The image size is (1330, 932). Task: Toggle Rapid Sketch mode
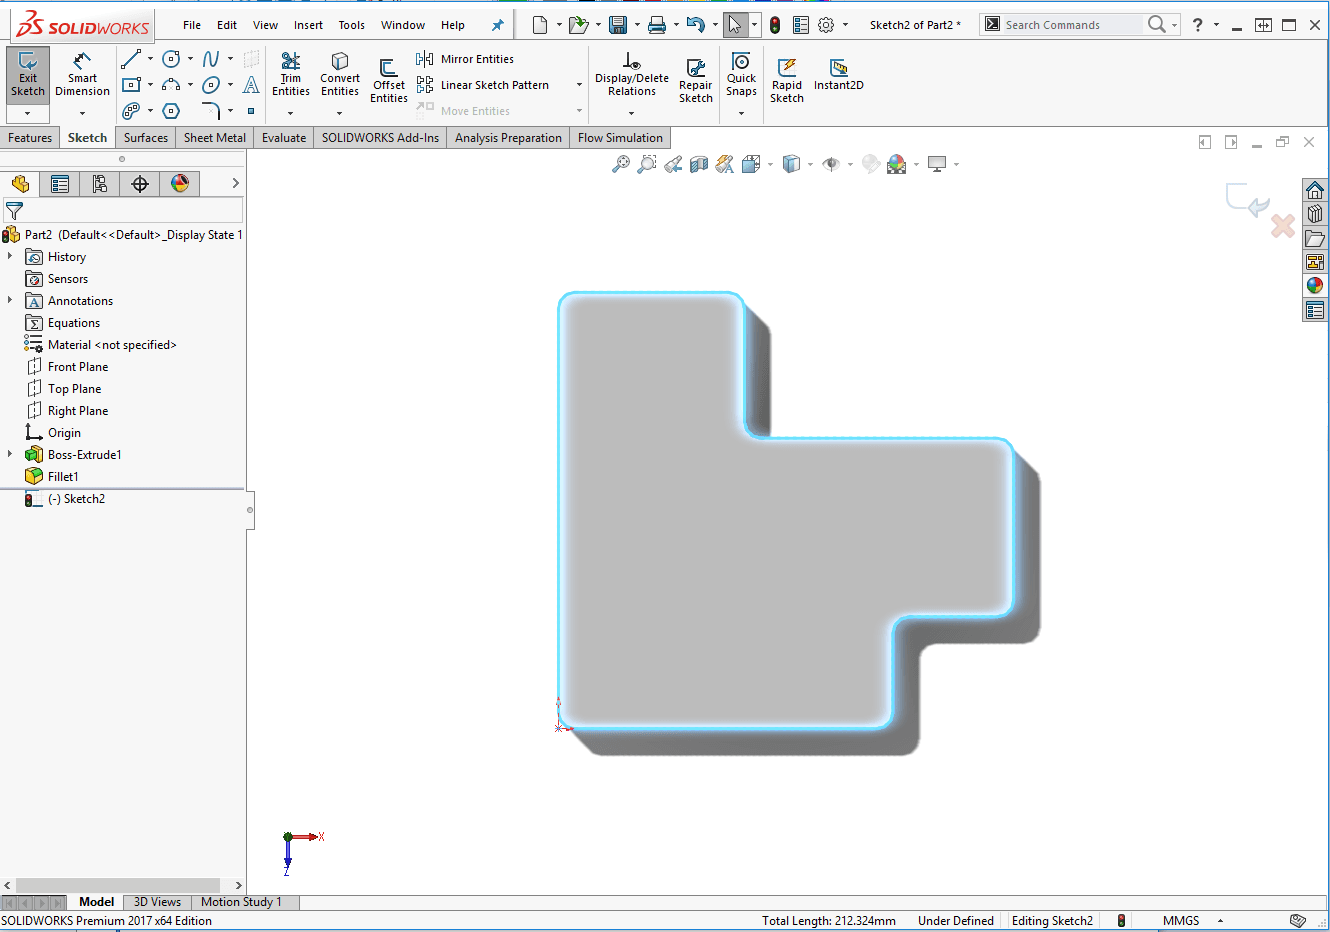(786, 80)
